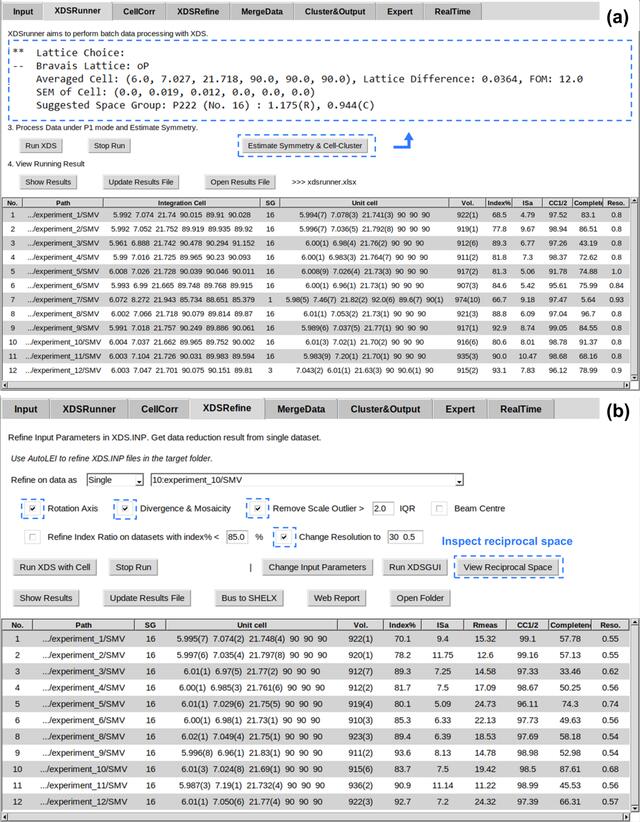The height and width of the screenshot is (822, 640).
Task: Click Unit cell header in panel (b)
Action: point(252,625)
